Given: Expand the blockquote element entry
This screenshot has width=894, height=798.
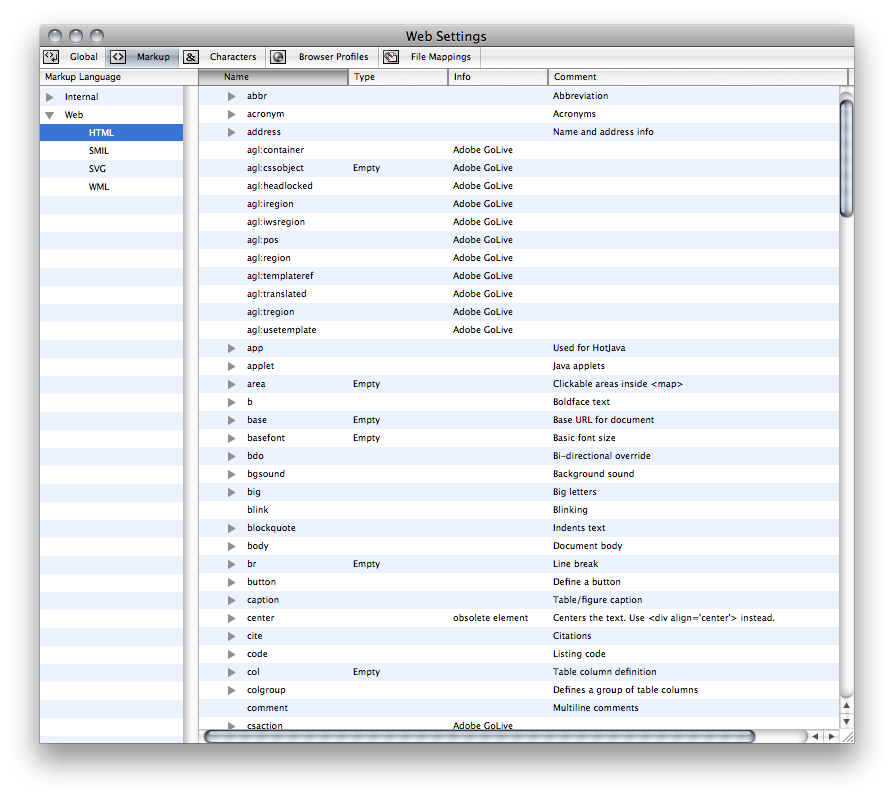Looking at the screenshot, I should 231,528.
